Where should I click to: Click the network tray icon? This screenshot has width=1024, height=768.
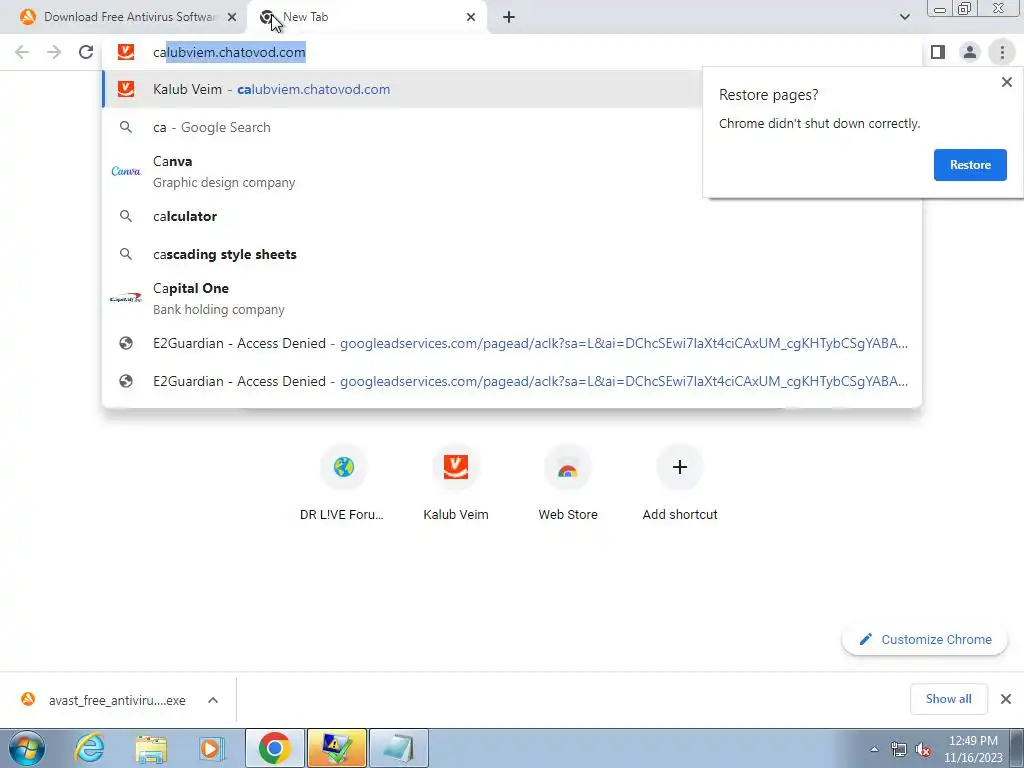tap(899, 749)
